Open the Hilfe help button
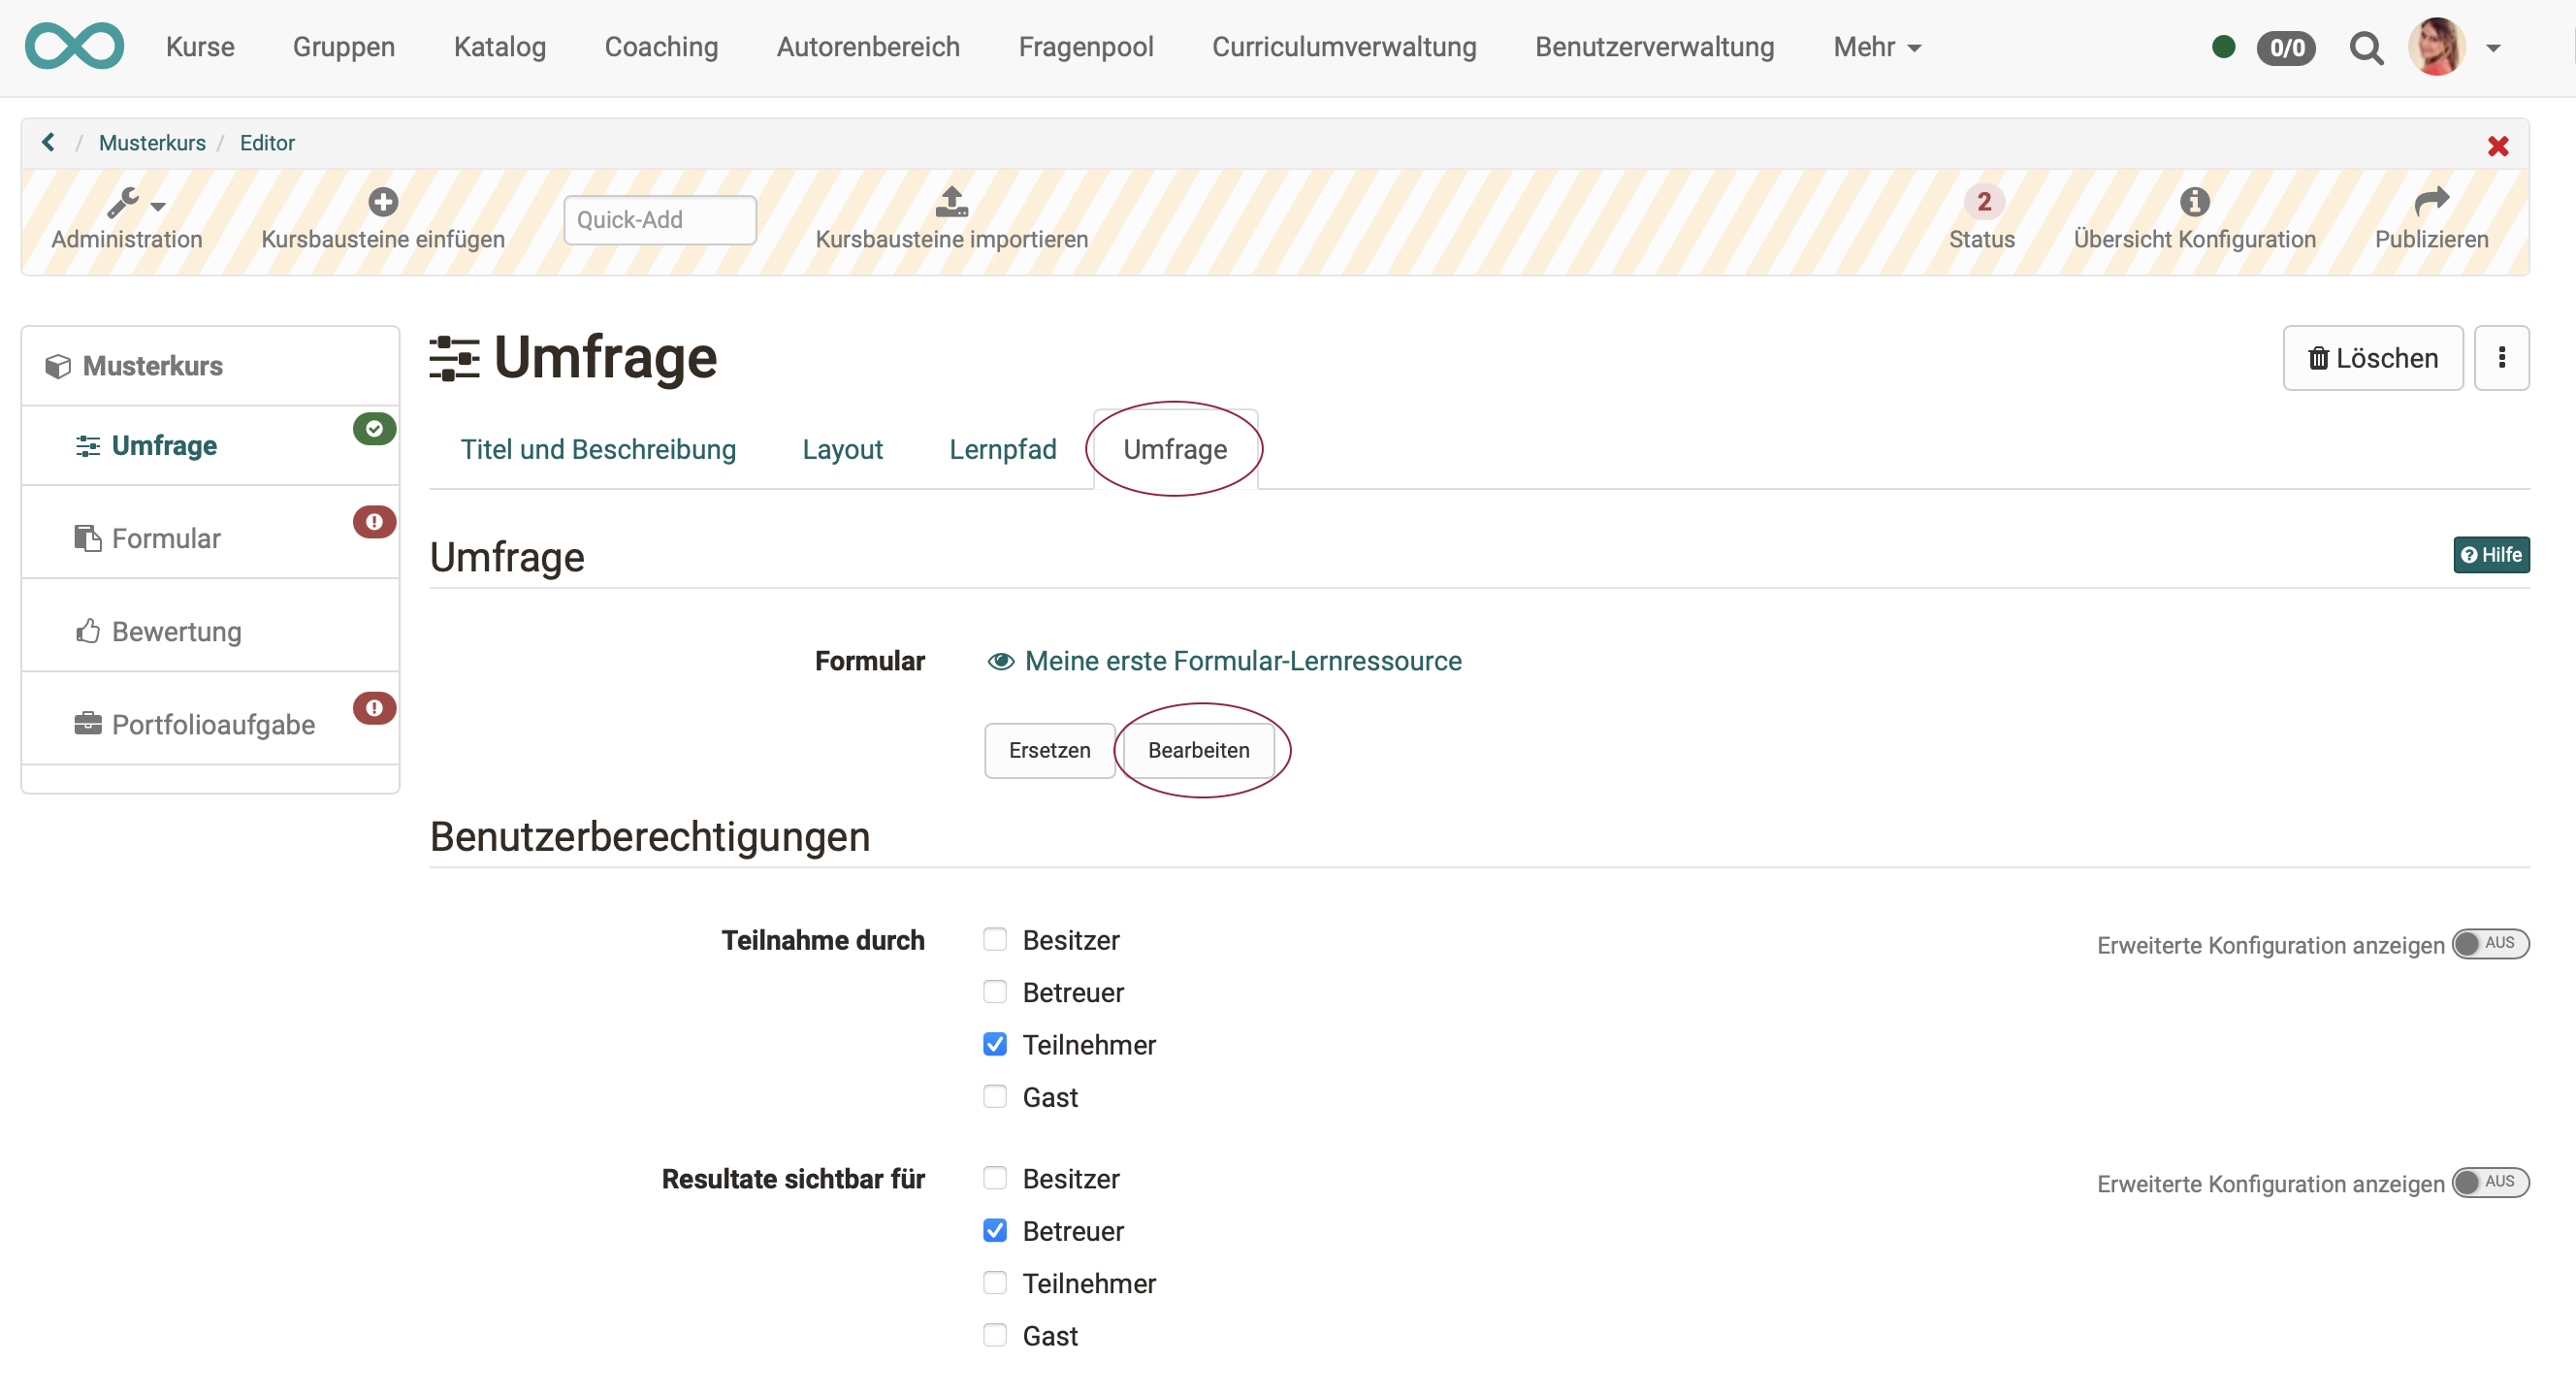2576x1397 pixels. (2491, 555)
